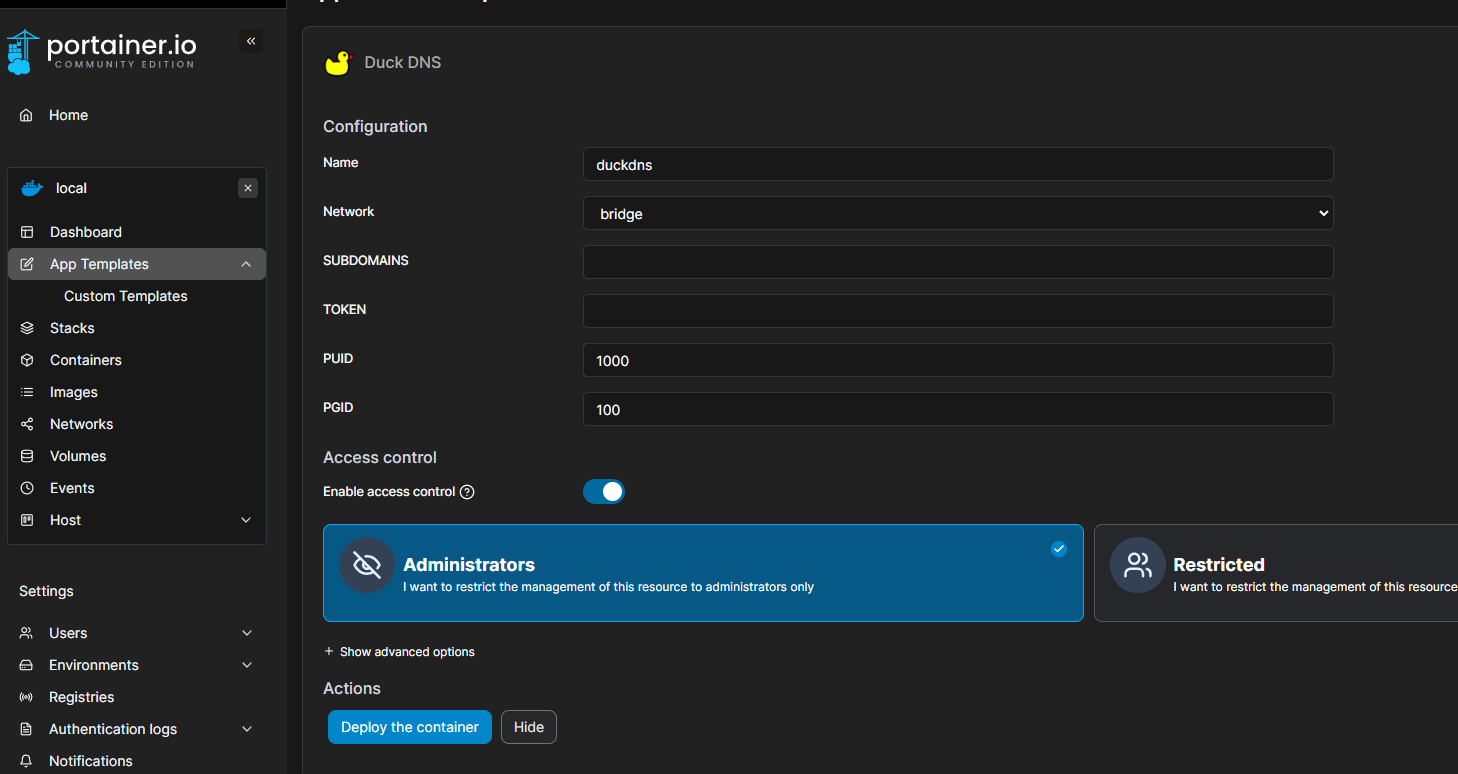Click the TOKEN input field
Screen dimensions: 1458x774
click(958, 311)
